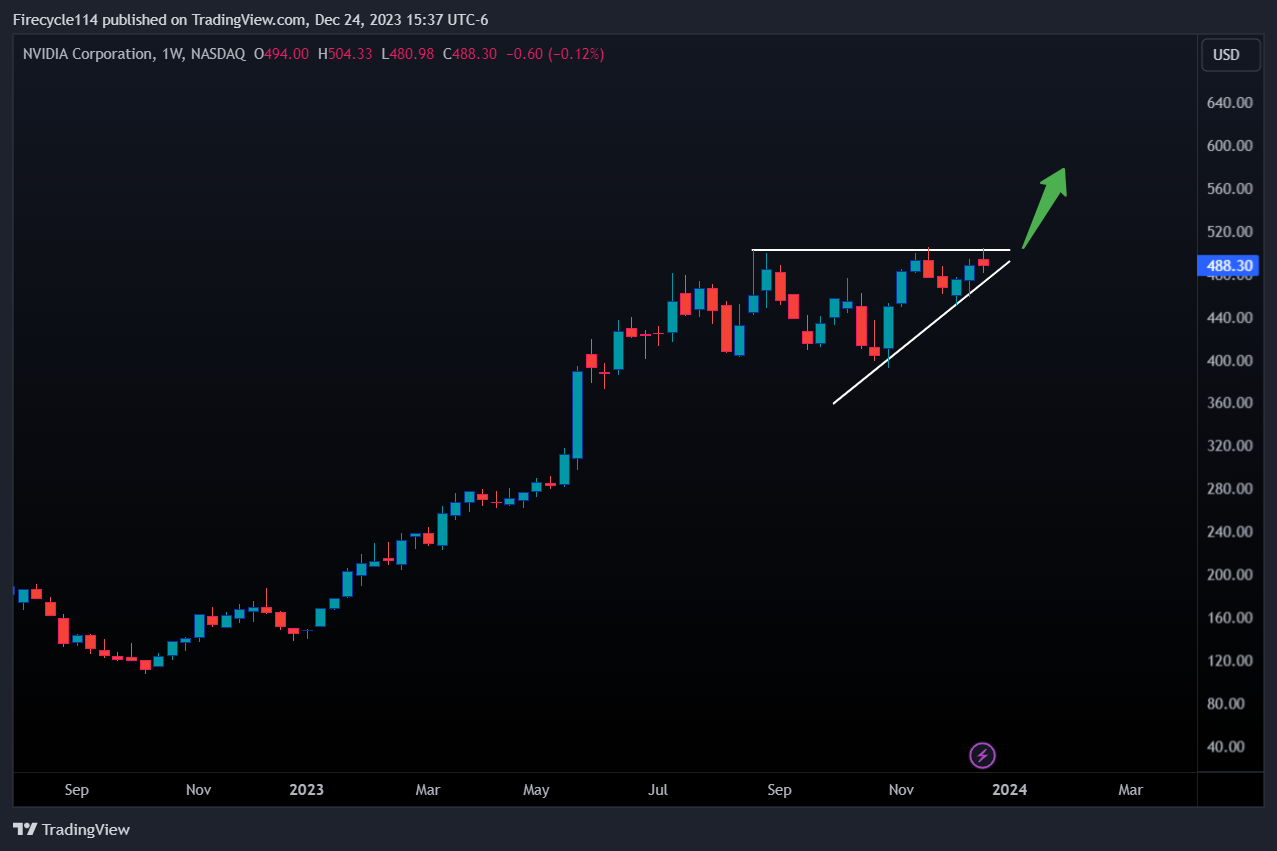Screen dimensions: 1277x851
Task: Click the May label on time axis
Action: 536,790
